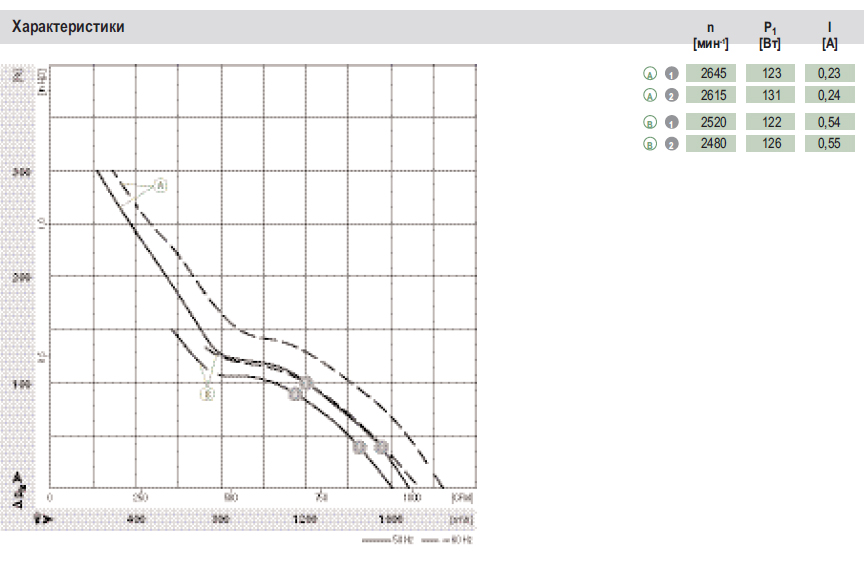The height and width of the screenshot is (561, 864).
Task: Click the gray 1 badge beside 2645
Action: [672, 74]
